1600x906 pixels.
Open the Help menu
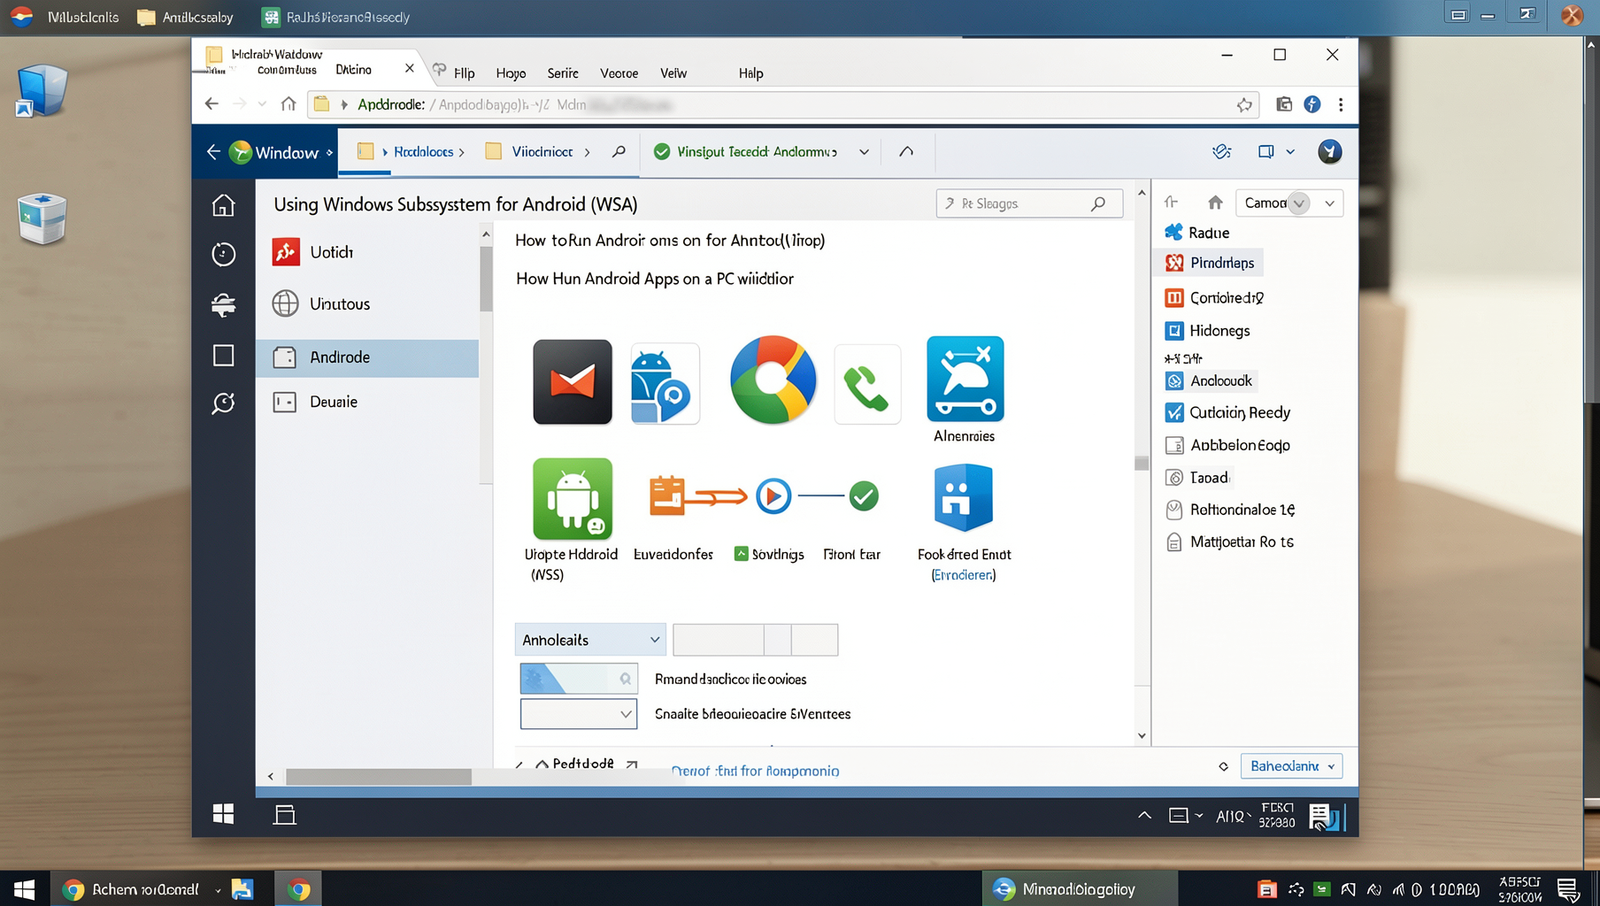coord(751,73)
